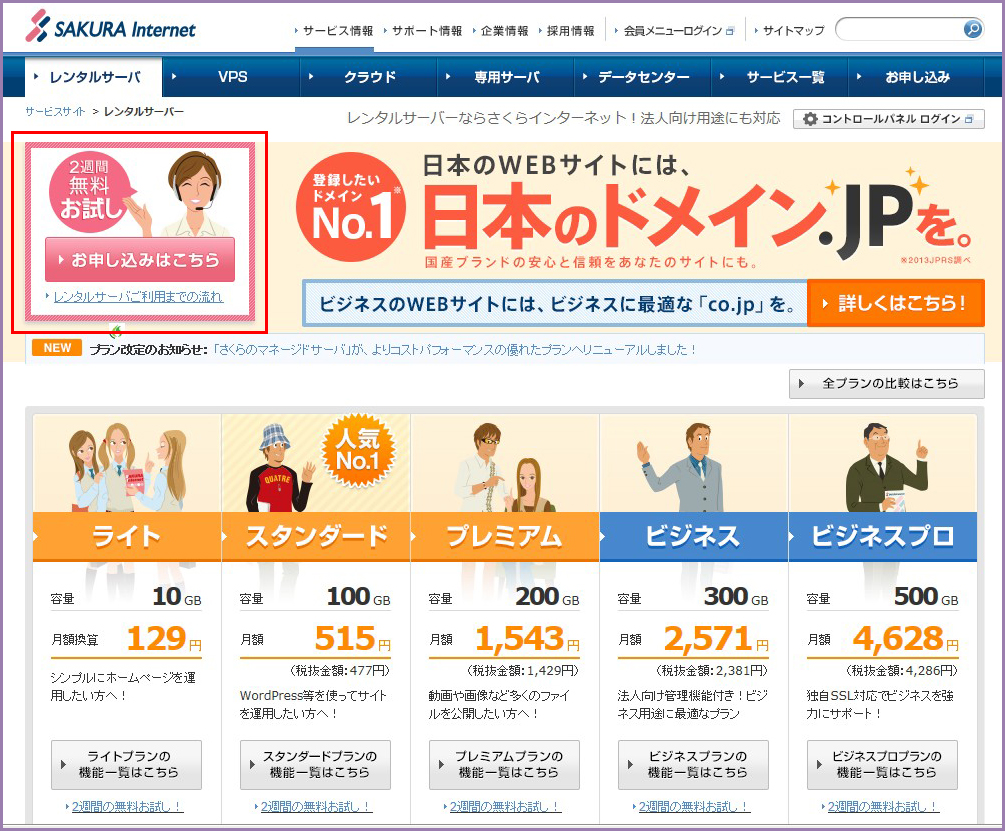Select the データセンター navigation tab

pos(643,77)
